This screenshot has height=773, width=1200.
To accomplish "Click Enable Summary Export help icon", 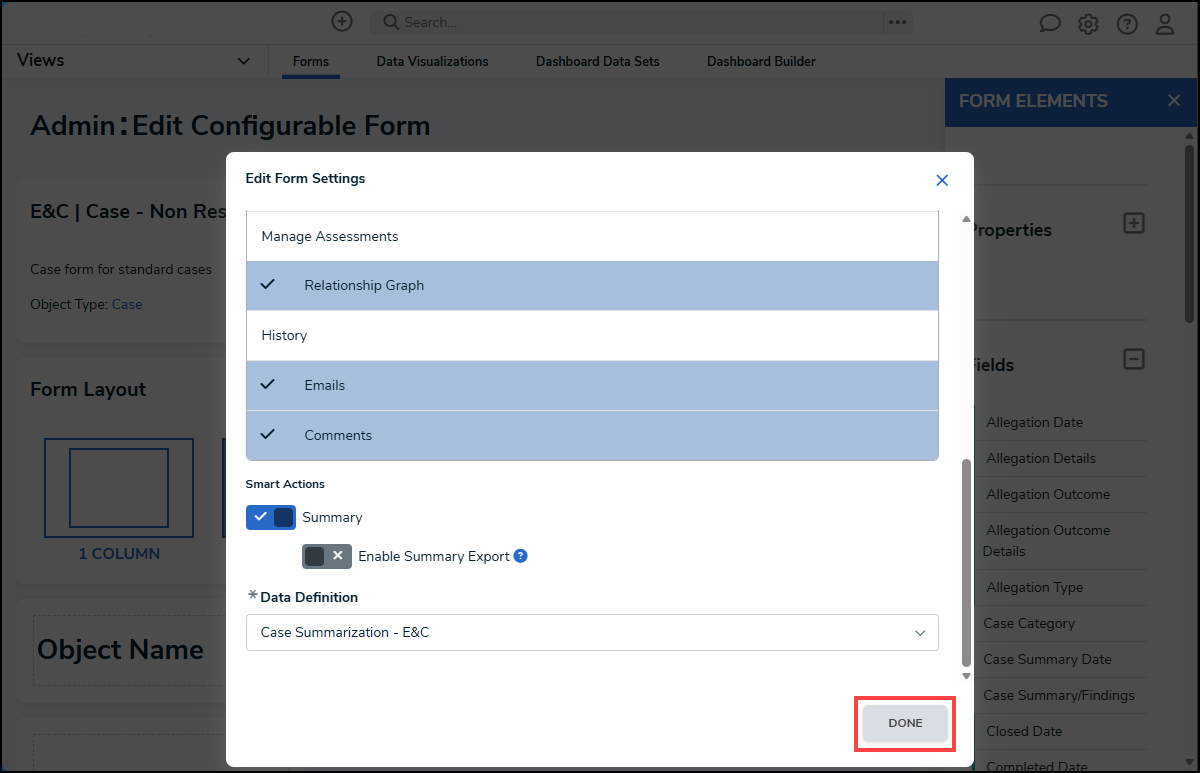I will click(x=520, y=556).
